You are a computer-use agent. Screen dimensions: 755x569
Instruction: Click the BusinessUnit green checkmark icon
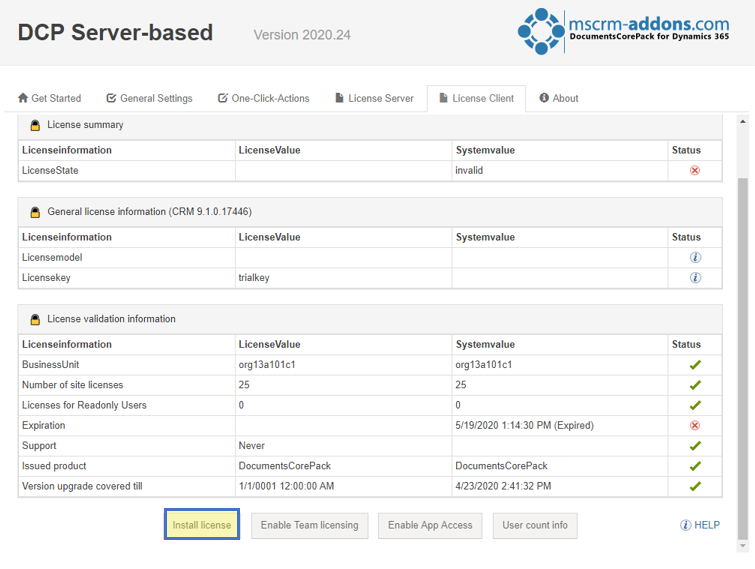pyautogui.click(x=695, y=365)
